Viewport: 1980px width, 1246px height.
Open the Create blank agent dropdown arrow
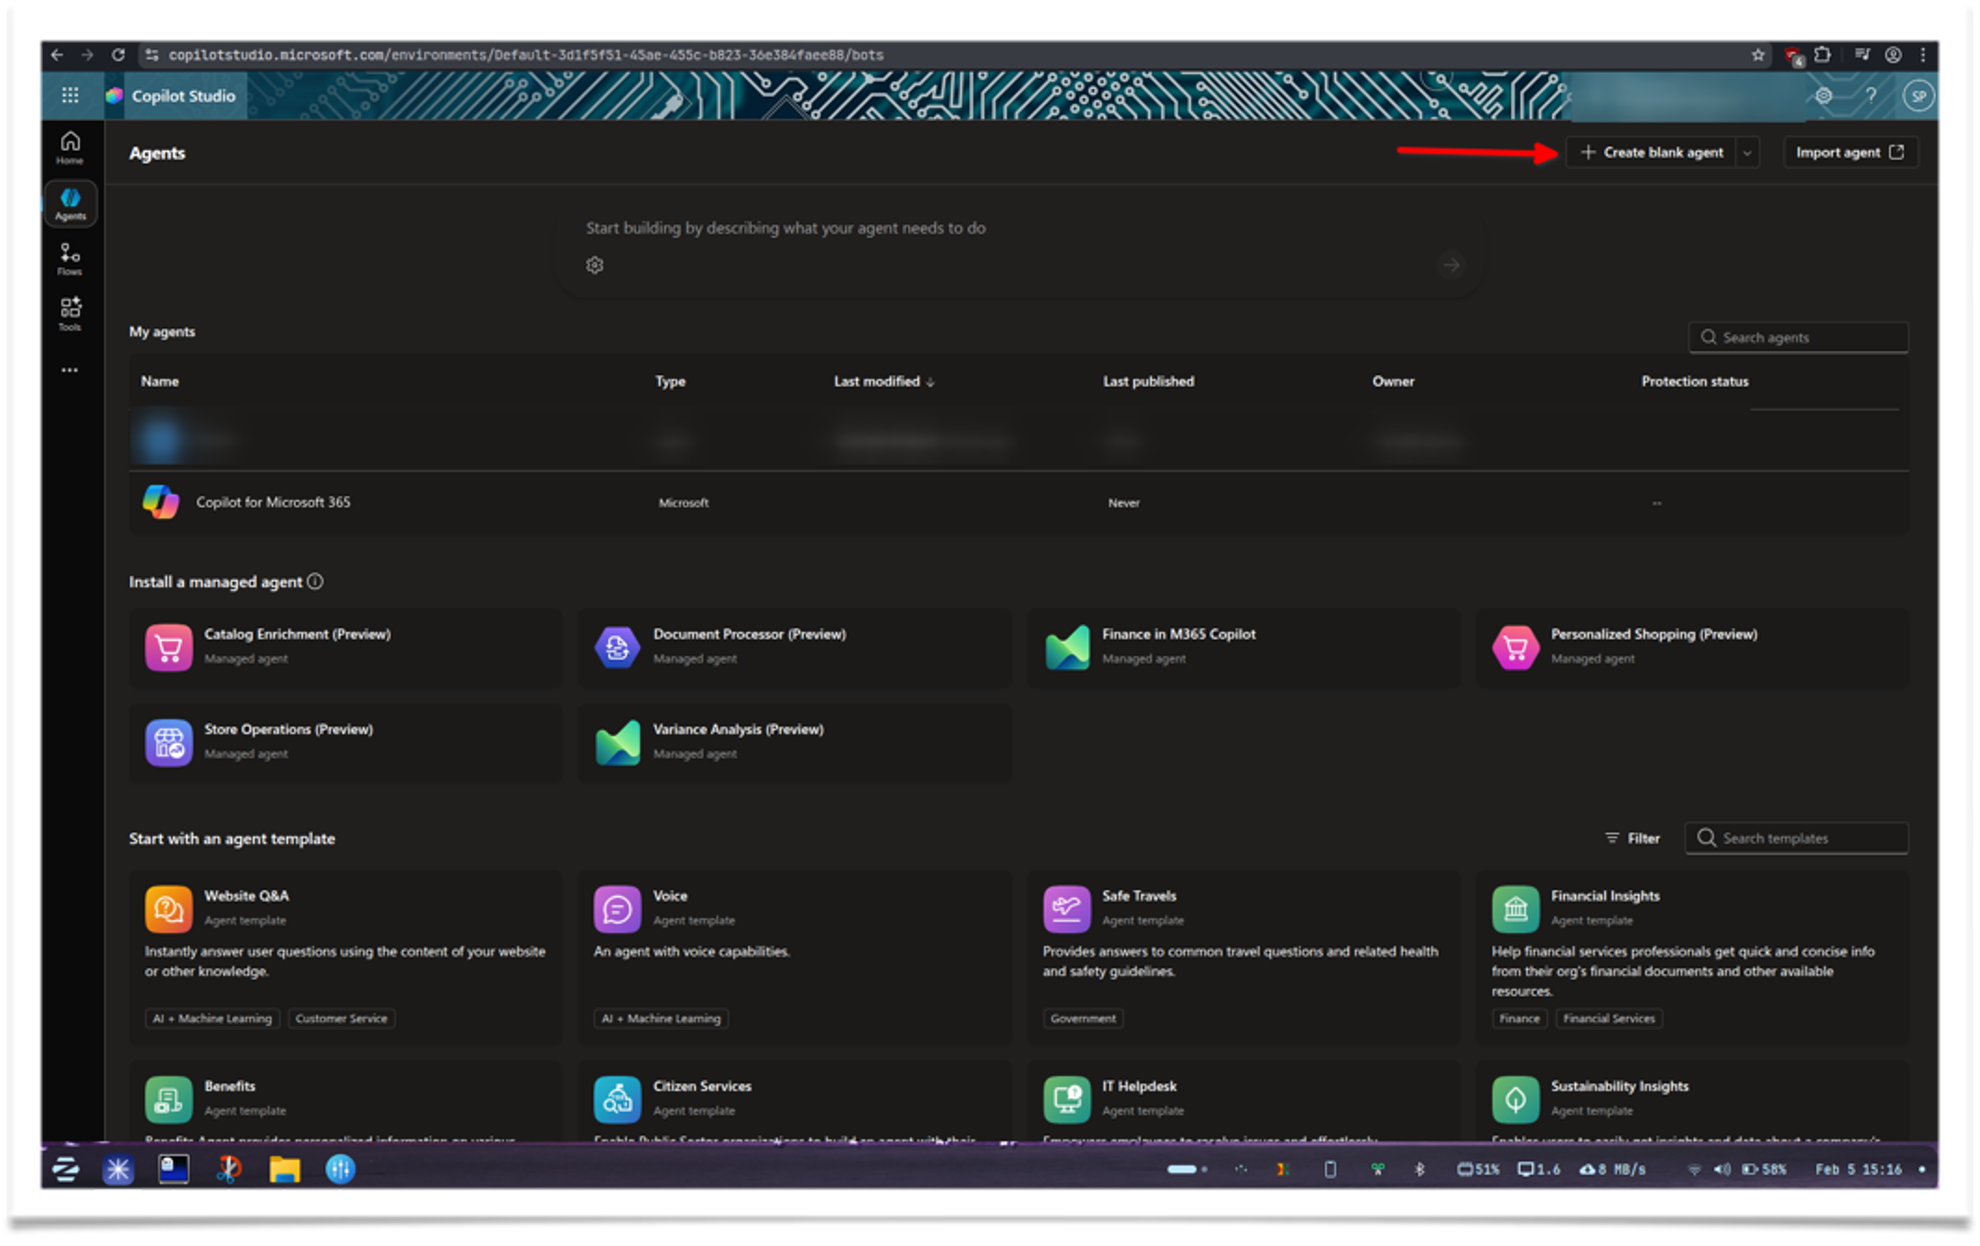tap(1747, 152)
